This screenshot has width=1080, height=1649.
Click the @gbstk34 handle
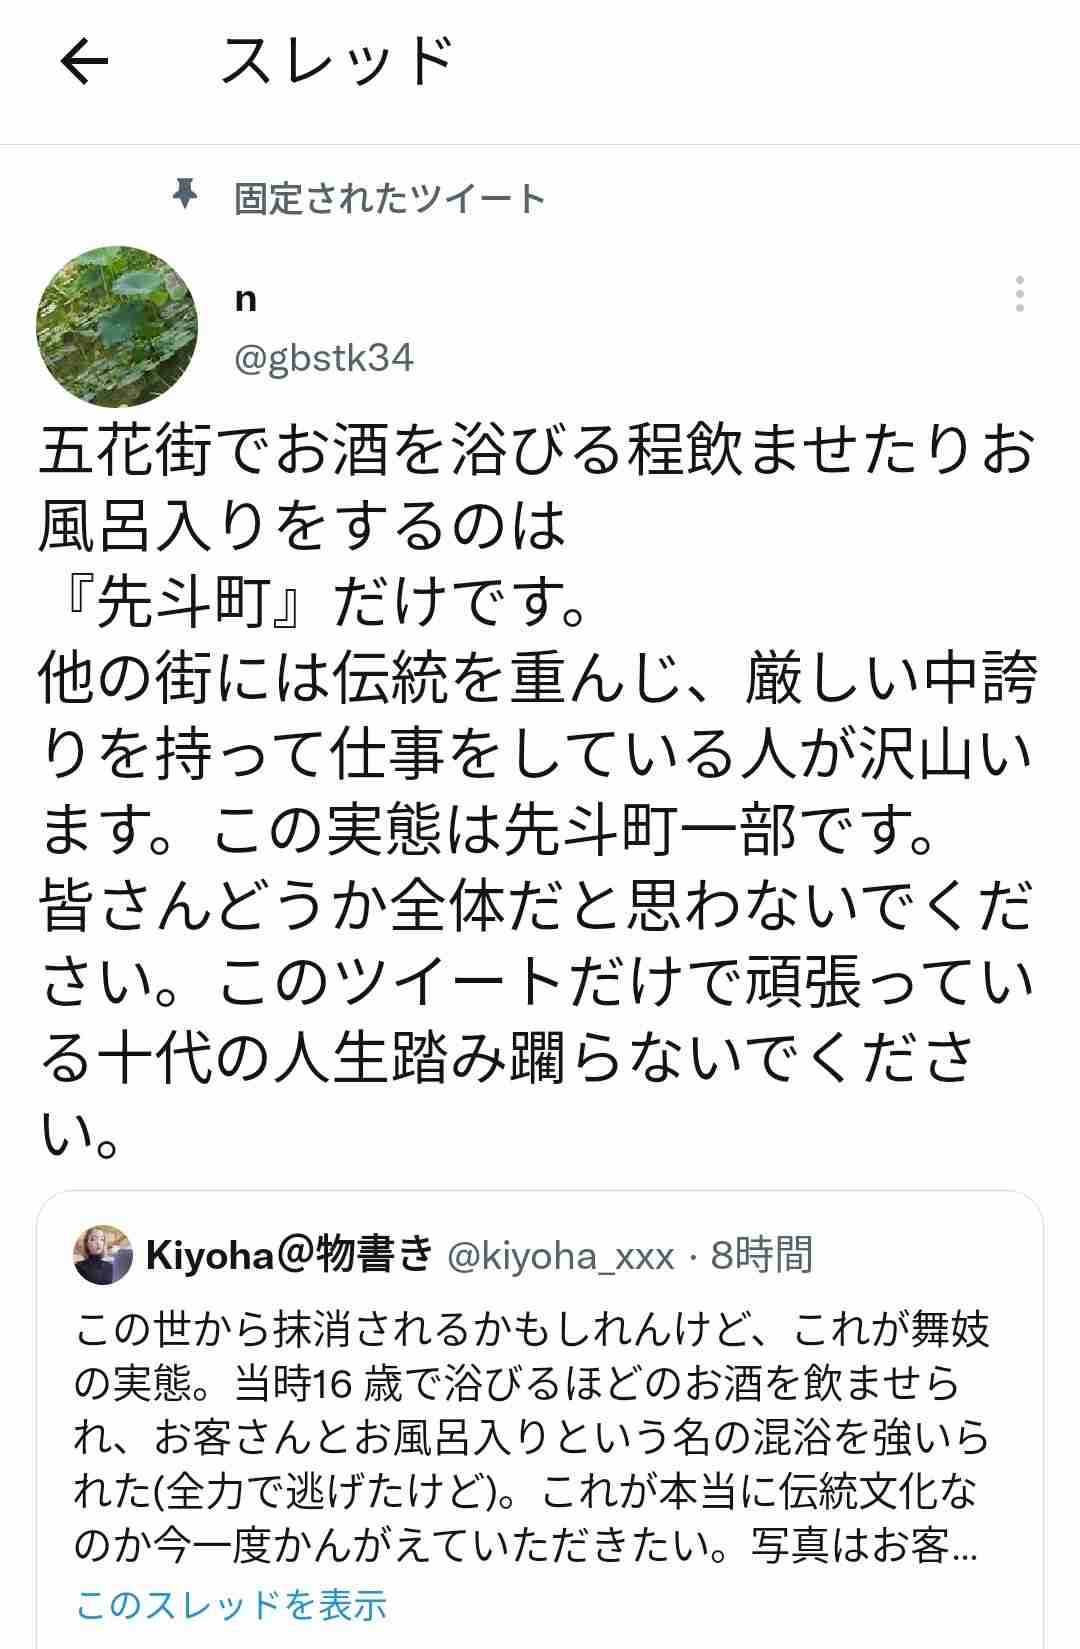pos(324,358)
